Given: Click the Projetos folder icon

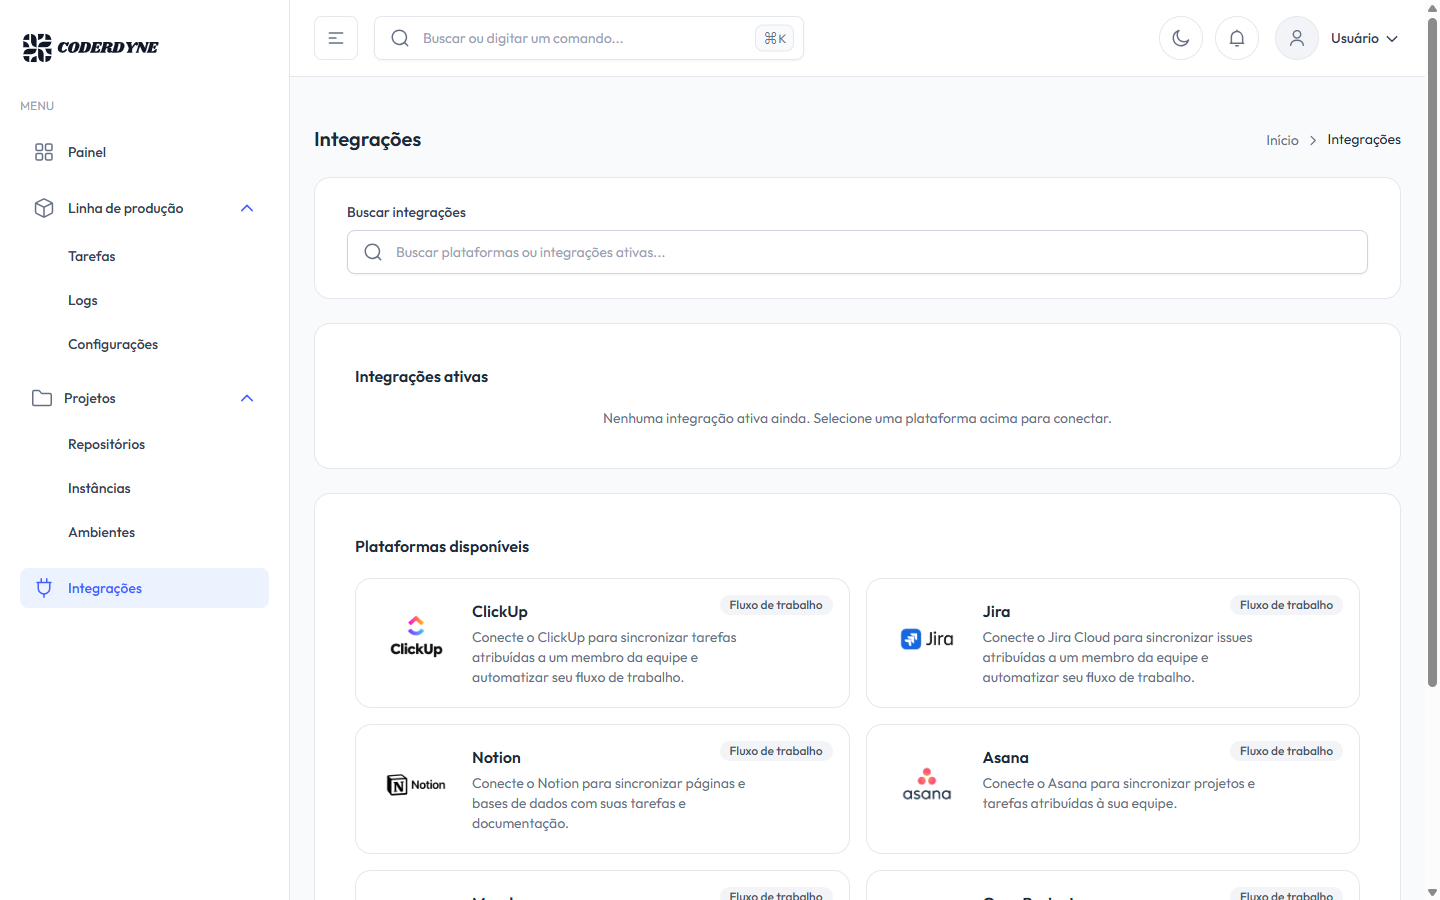Looking at the screenshot, I should (42, 398).
